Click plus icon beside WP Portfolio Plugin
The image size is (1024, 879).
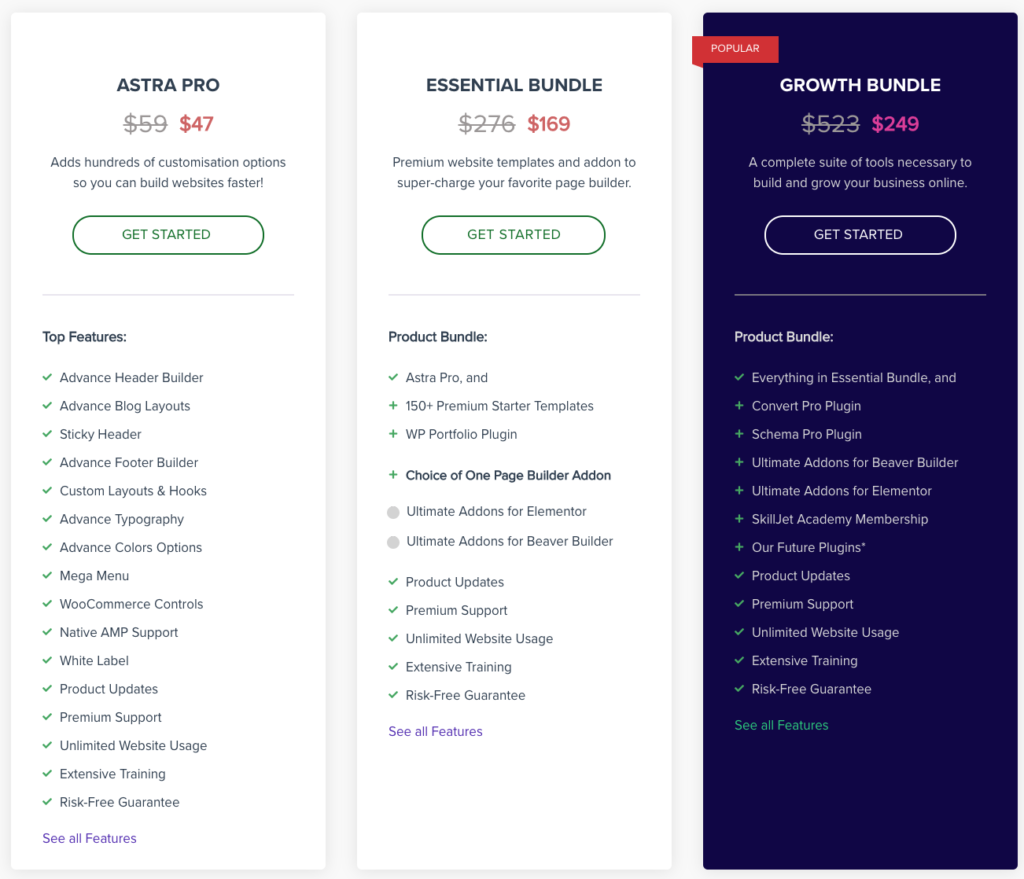coord(393,434)
